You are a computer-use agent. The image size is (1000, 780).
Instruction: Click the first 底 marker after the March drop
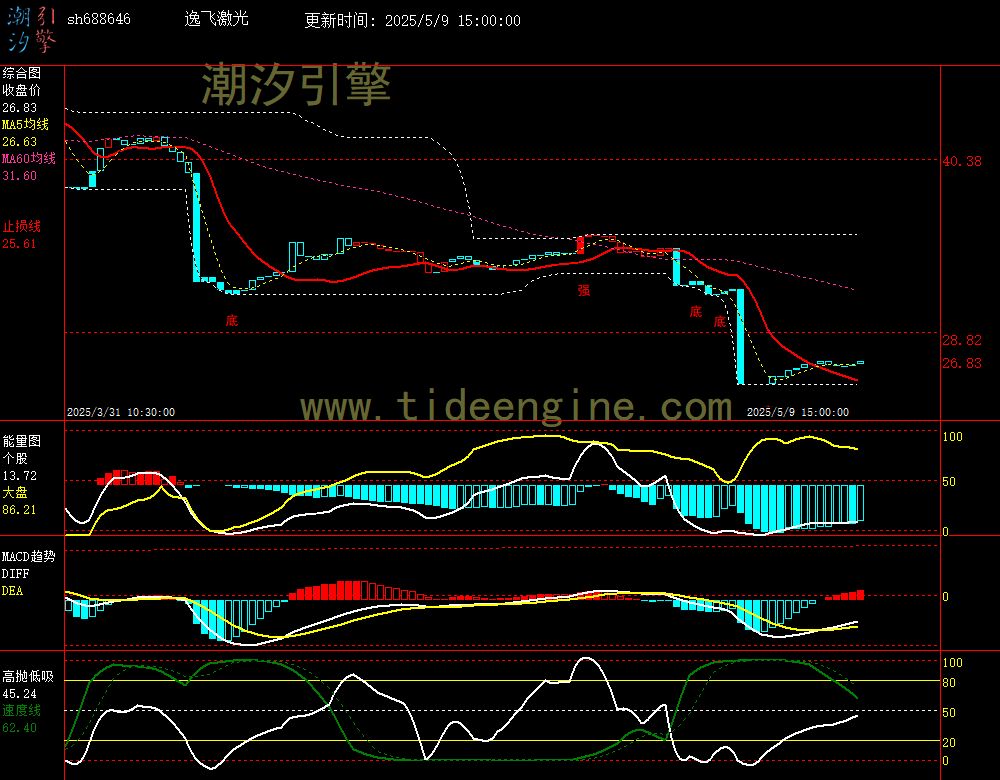[x=232, y=320]
